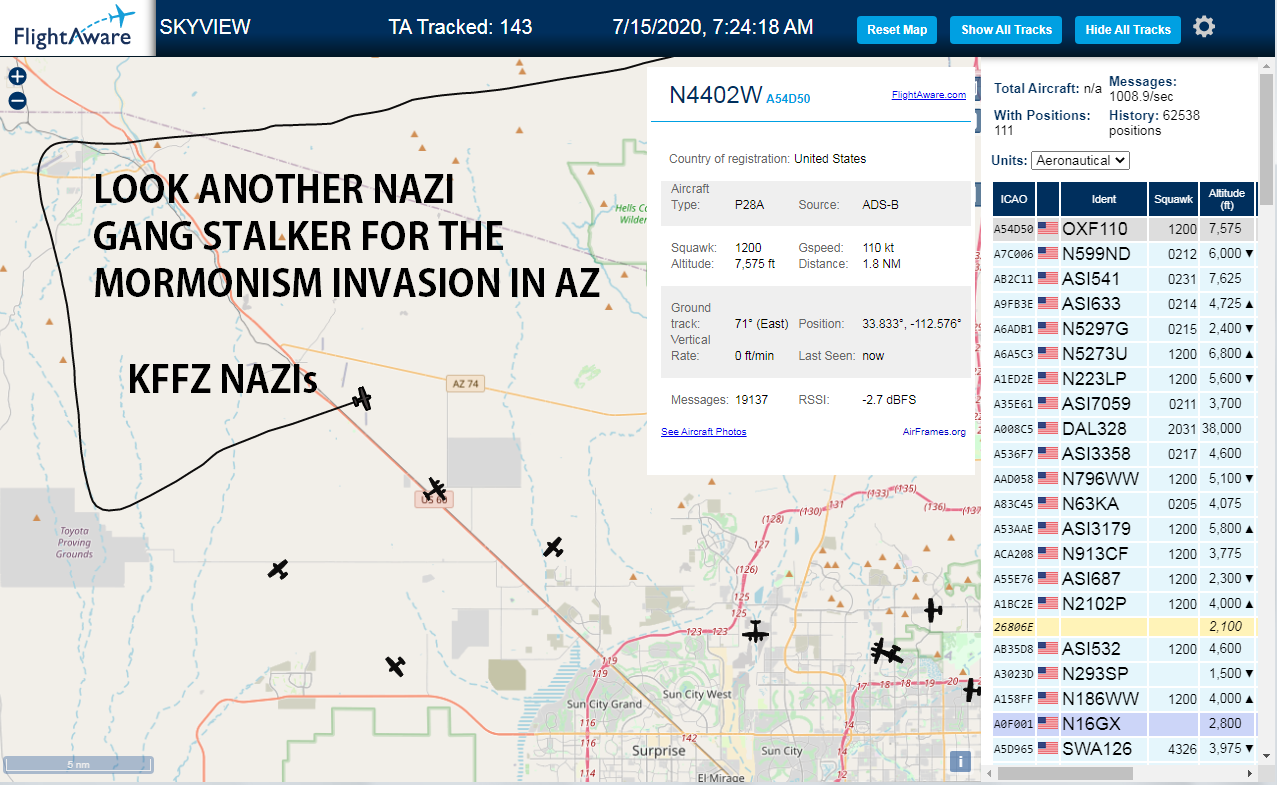
Task: Select aircraft icon over US 60 marker
Action: (x=436, y=489)
